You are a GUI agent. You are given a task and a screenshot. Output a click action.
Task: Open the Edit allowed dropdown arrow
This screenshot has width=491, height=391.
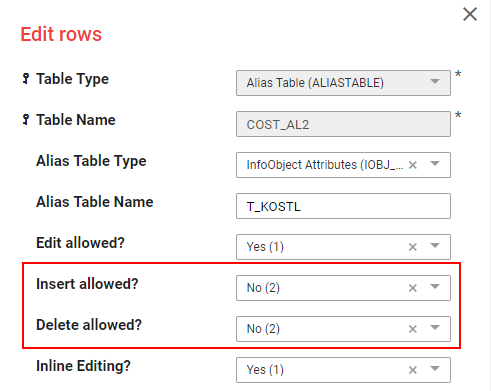click(x=435, y=246)
